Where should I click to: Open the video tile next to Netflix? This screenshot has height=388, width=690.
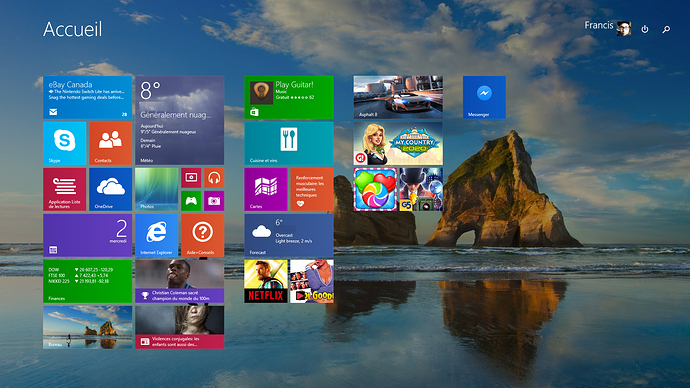(312, 281)
